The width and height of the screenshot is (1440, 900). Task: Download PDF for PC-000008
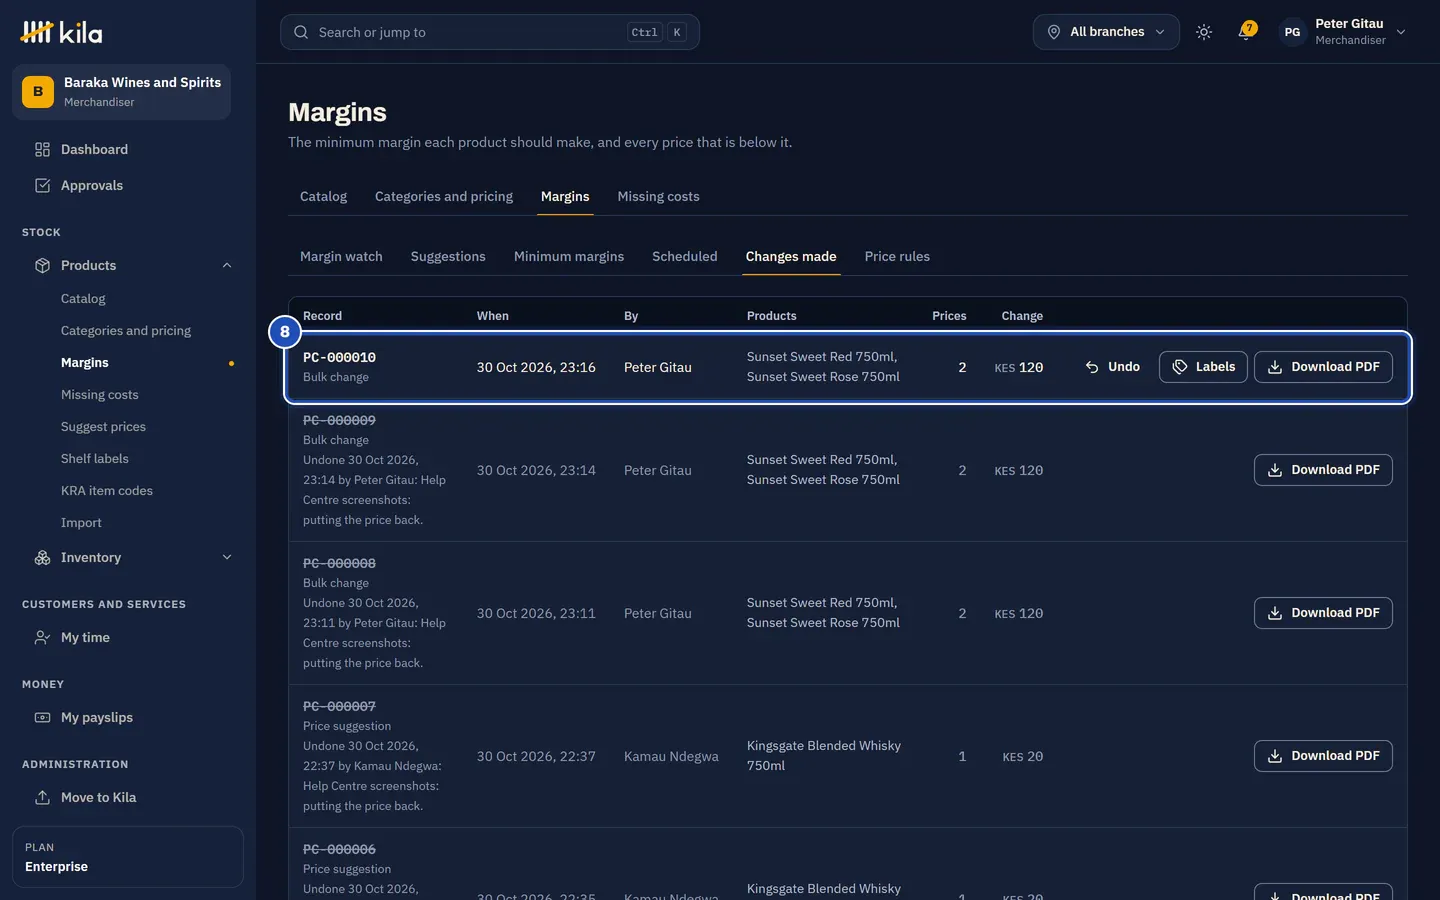point(1323,613)
